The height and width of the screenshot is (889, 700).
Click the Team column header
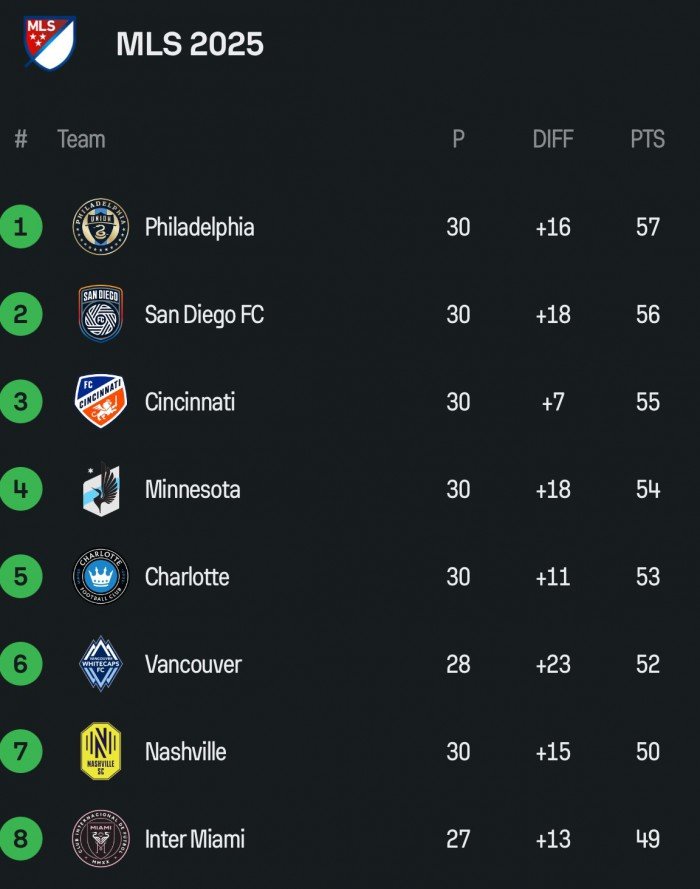tap(81, 139)
